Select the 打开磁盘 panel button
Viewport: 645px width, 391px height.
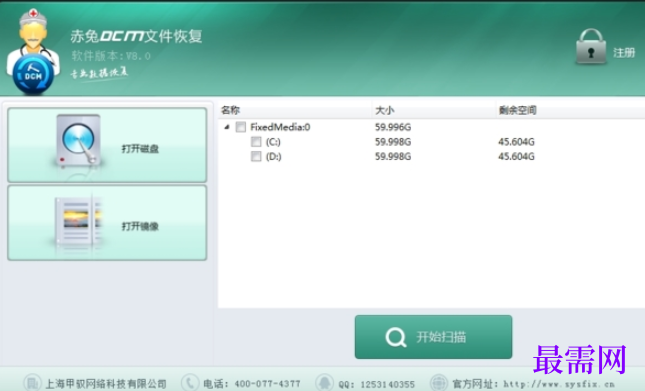tap(107, 145)
